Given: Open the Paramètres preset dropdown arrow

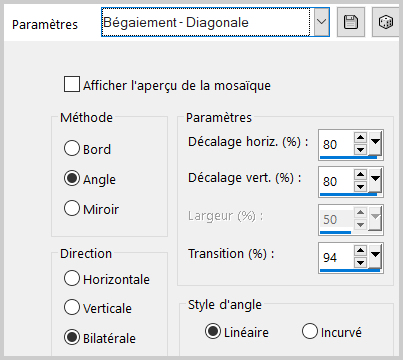Looking at the screenshot, I should click(321, 22).
